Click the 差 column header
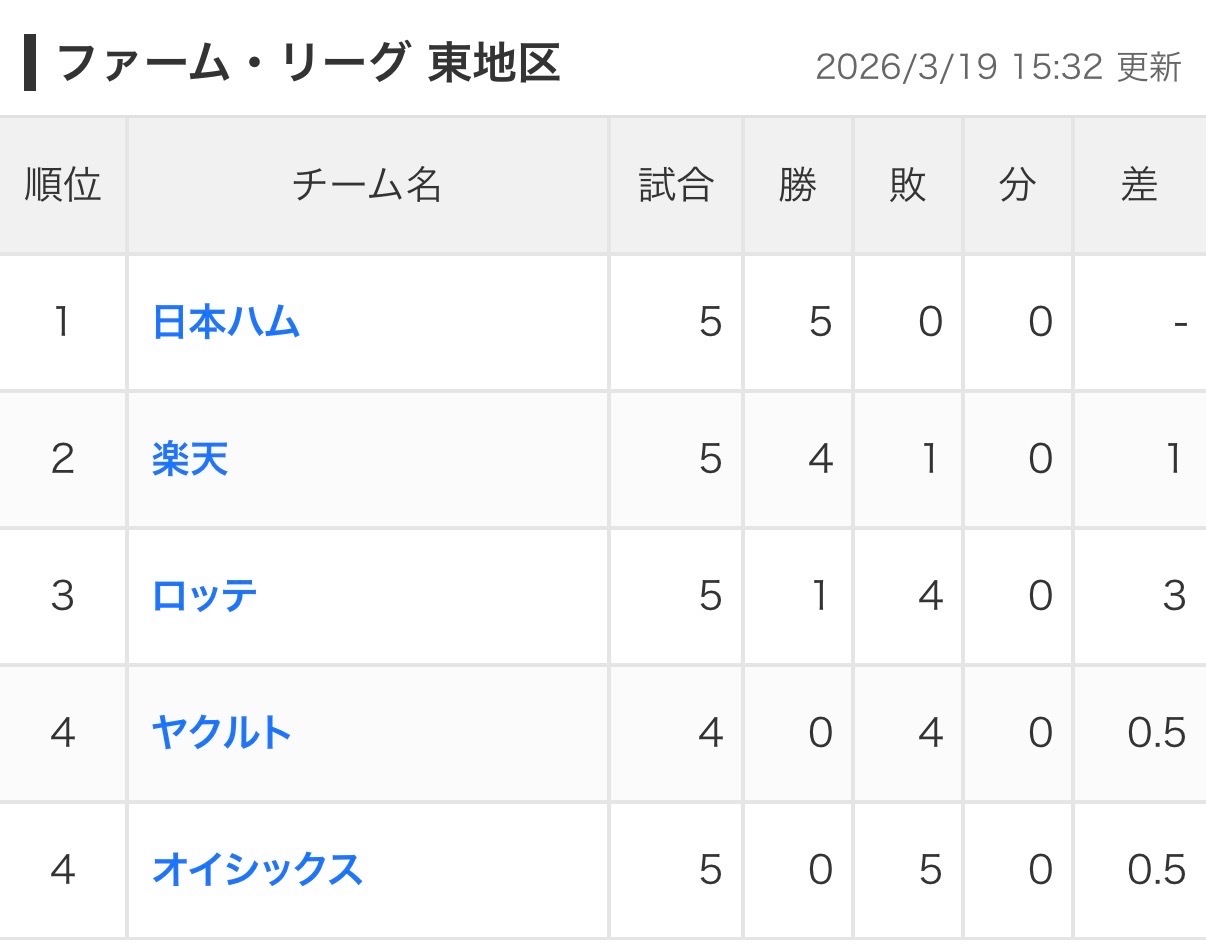Screen dimensions: 1206x950 coord(1139,185)
